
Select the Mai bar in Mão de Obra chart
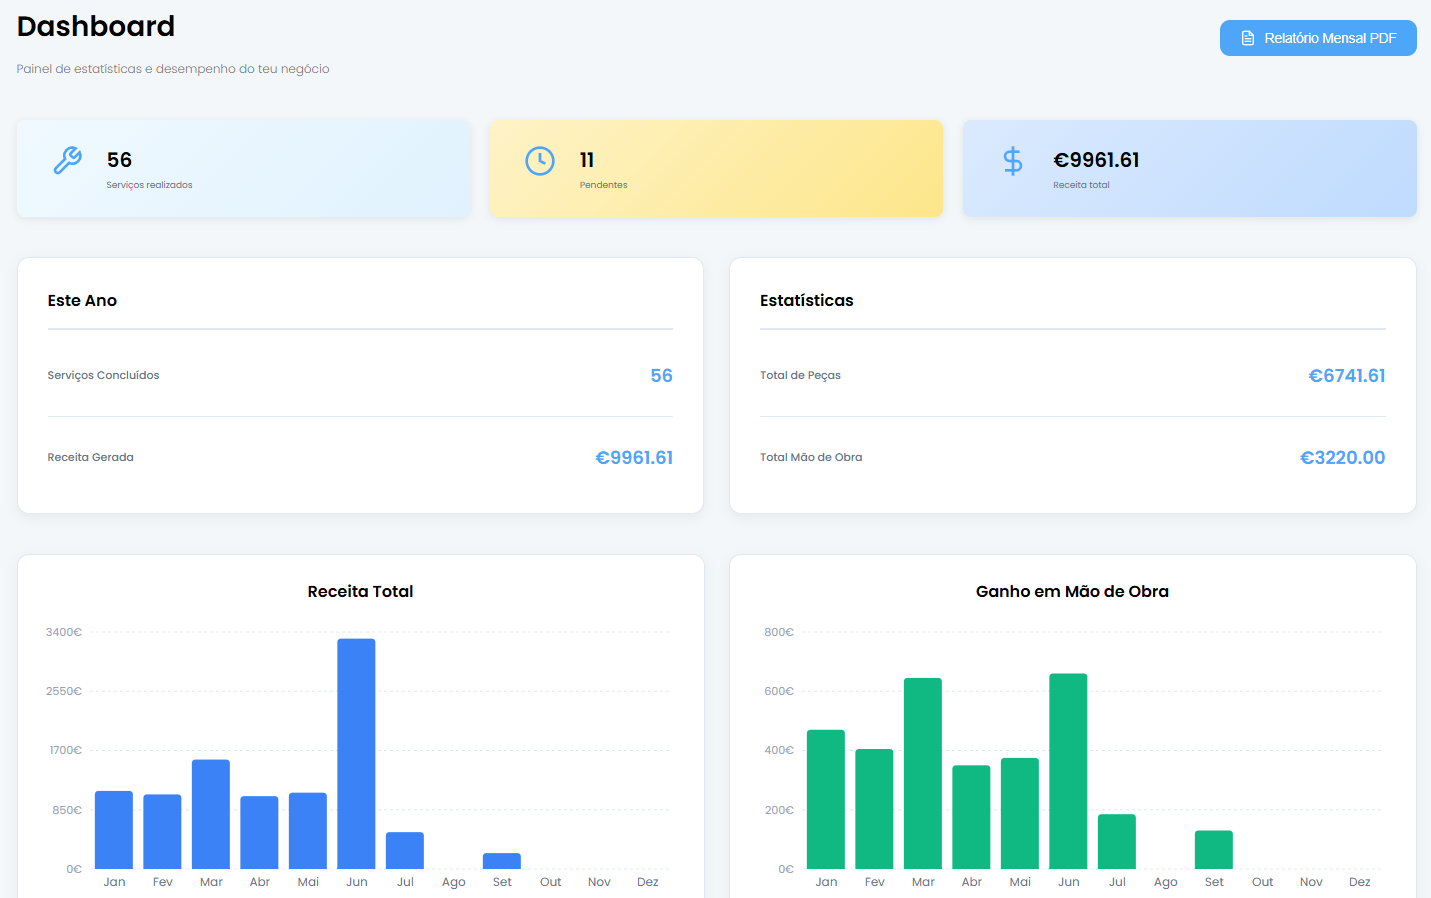1020,814
